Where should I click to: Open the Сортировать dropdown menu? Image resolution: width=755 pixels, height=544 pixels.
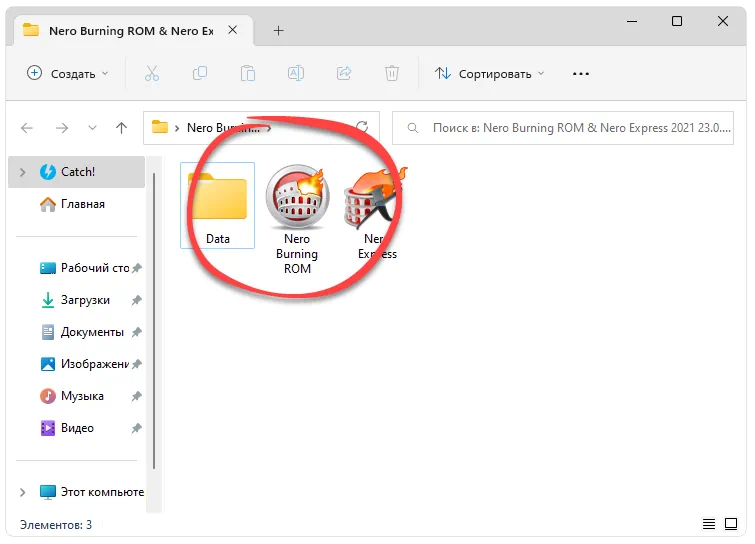(x=490, y=74)
